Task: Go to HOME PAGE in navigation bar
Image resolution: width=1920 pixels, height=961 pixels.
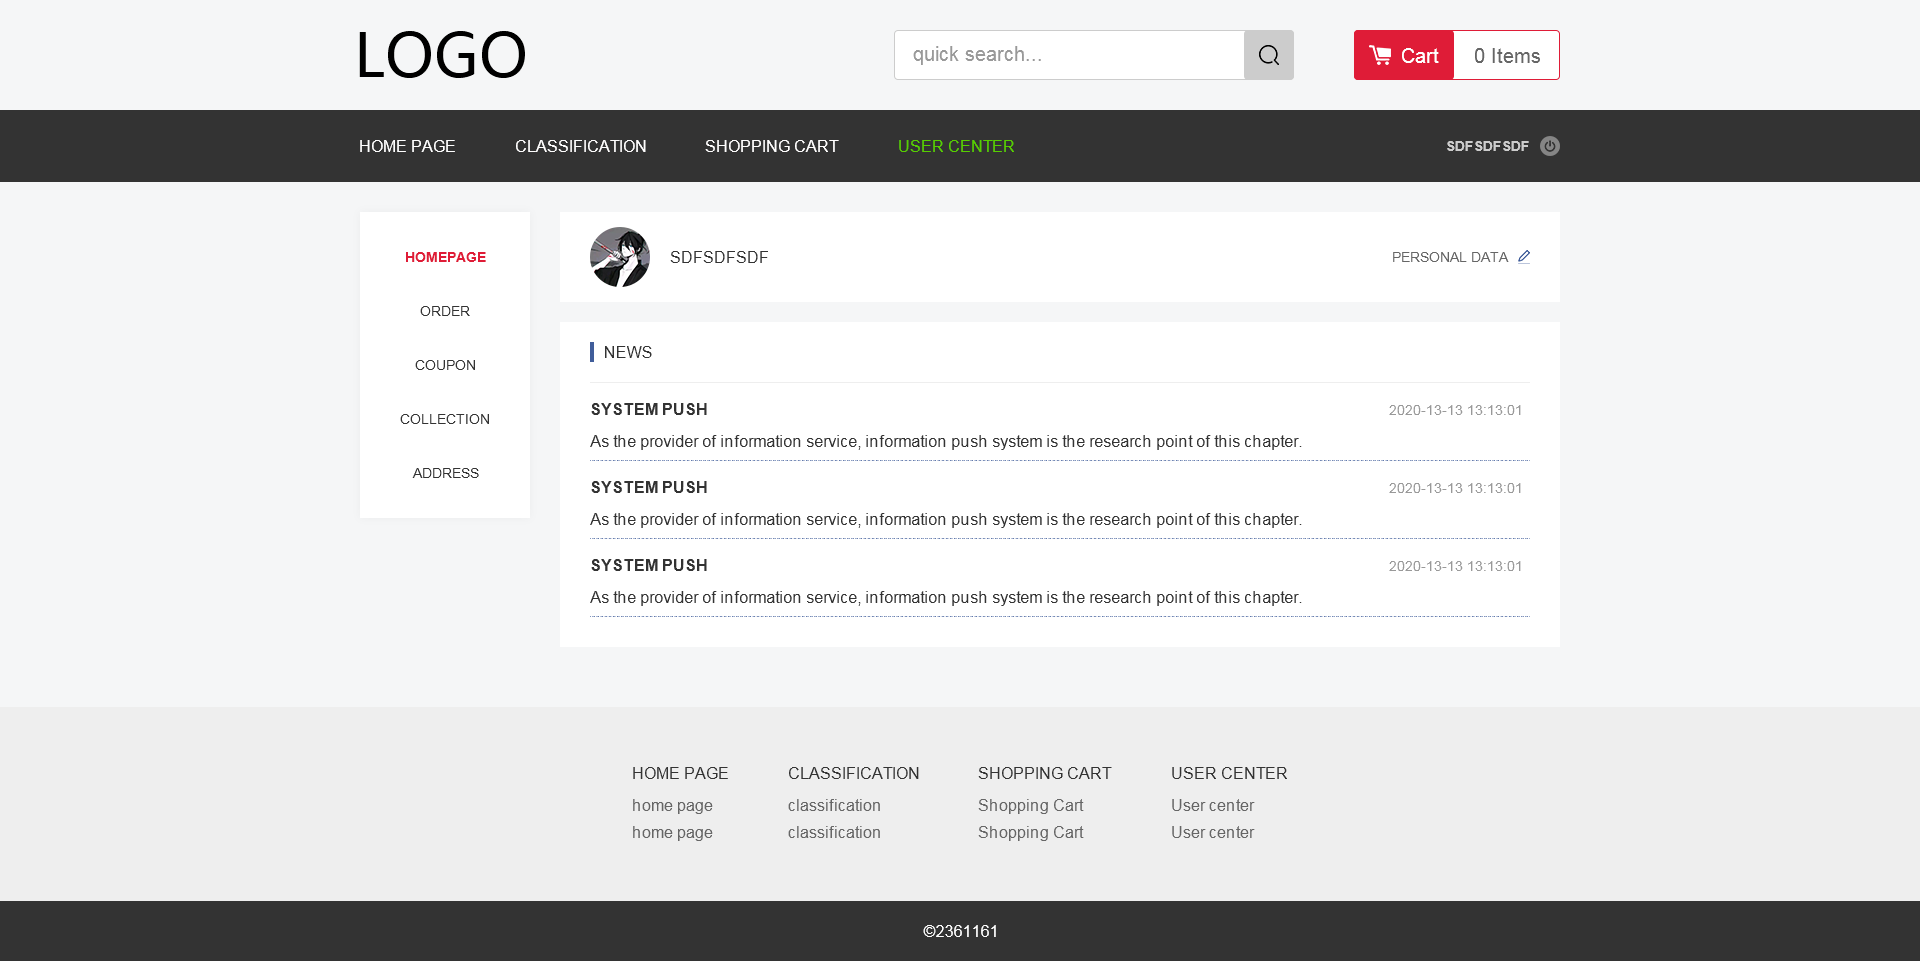Action: (x=407, y=146)
